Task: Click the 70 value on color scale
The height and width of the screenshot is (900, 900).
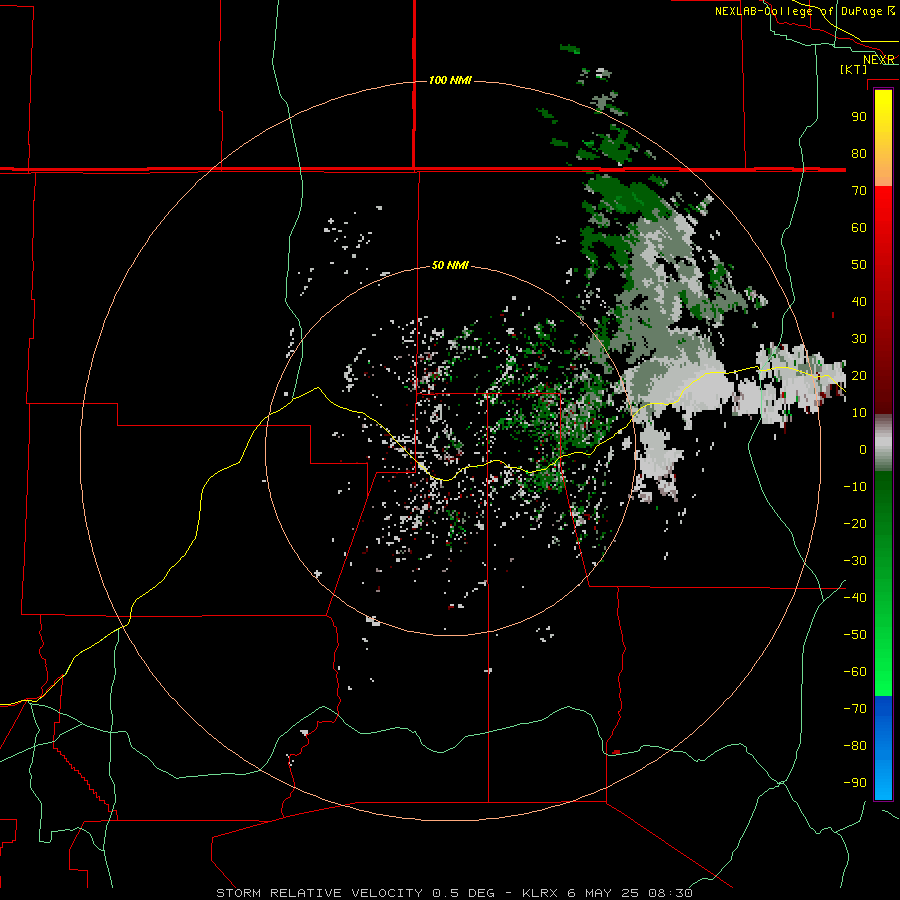Action: click(859, 191)
